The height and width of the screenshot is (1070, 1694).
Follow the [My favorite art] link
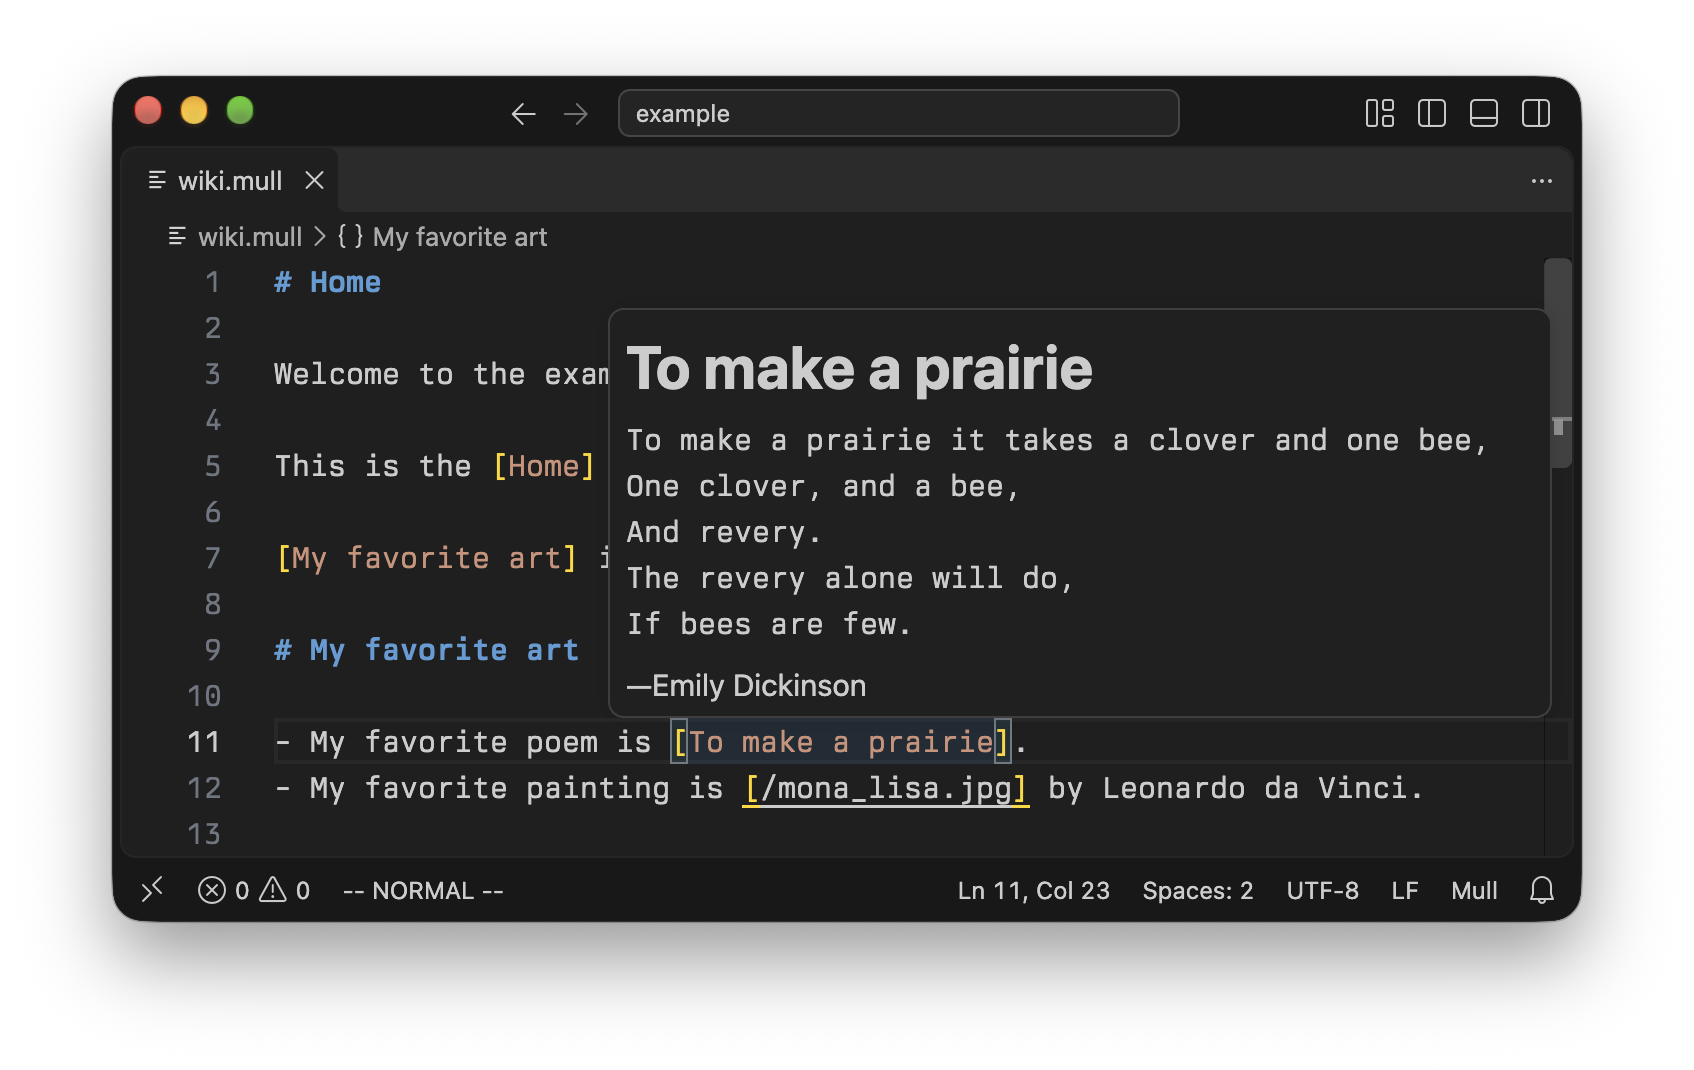(x=427, y=558)
